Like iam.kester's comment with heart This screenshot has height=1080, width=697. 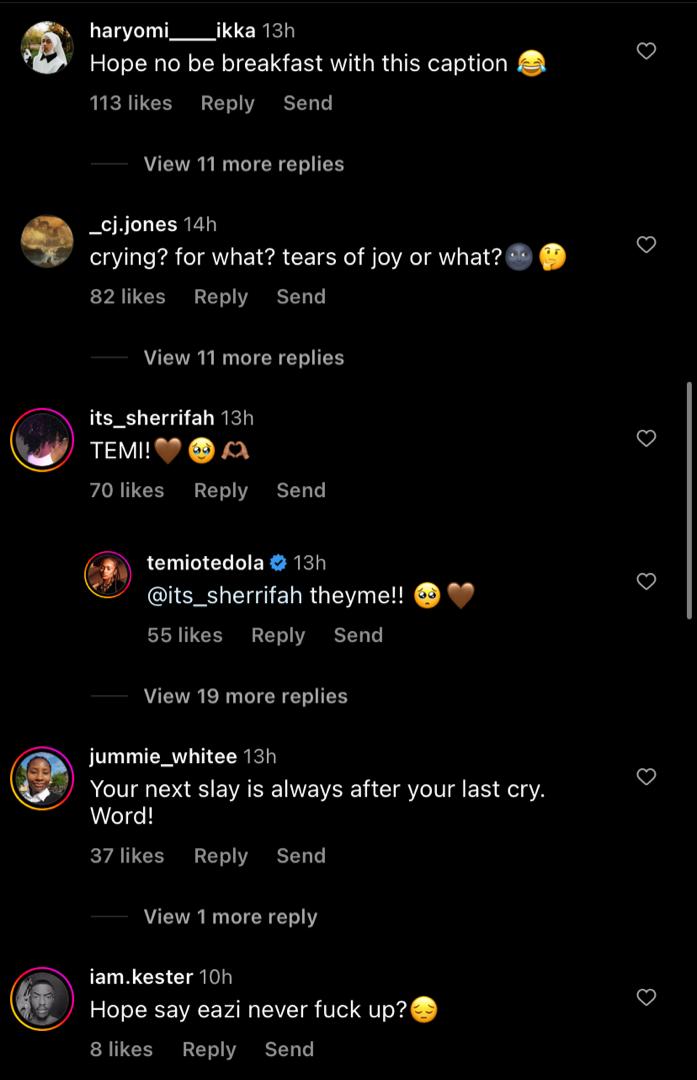[646, 997]
